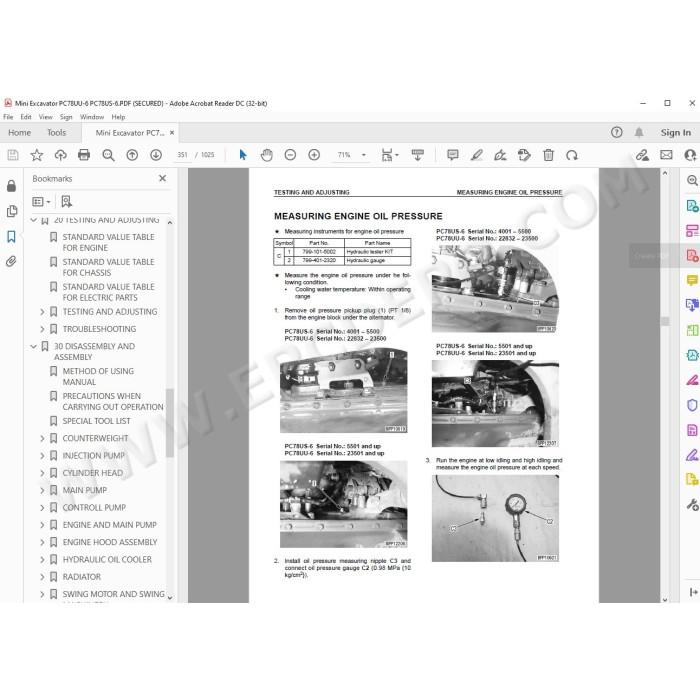
Task: Activate the Selection arrow tool
Action: [x=243, y=155]
